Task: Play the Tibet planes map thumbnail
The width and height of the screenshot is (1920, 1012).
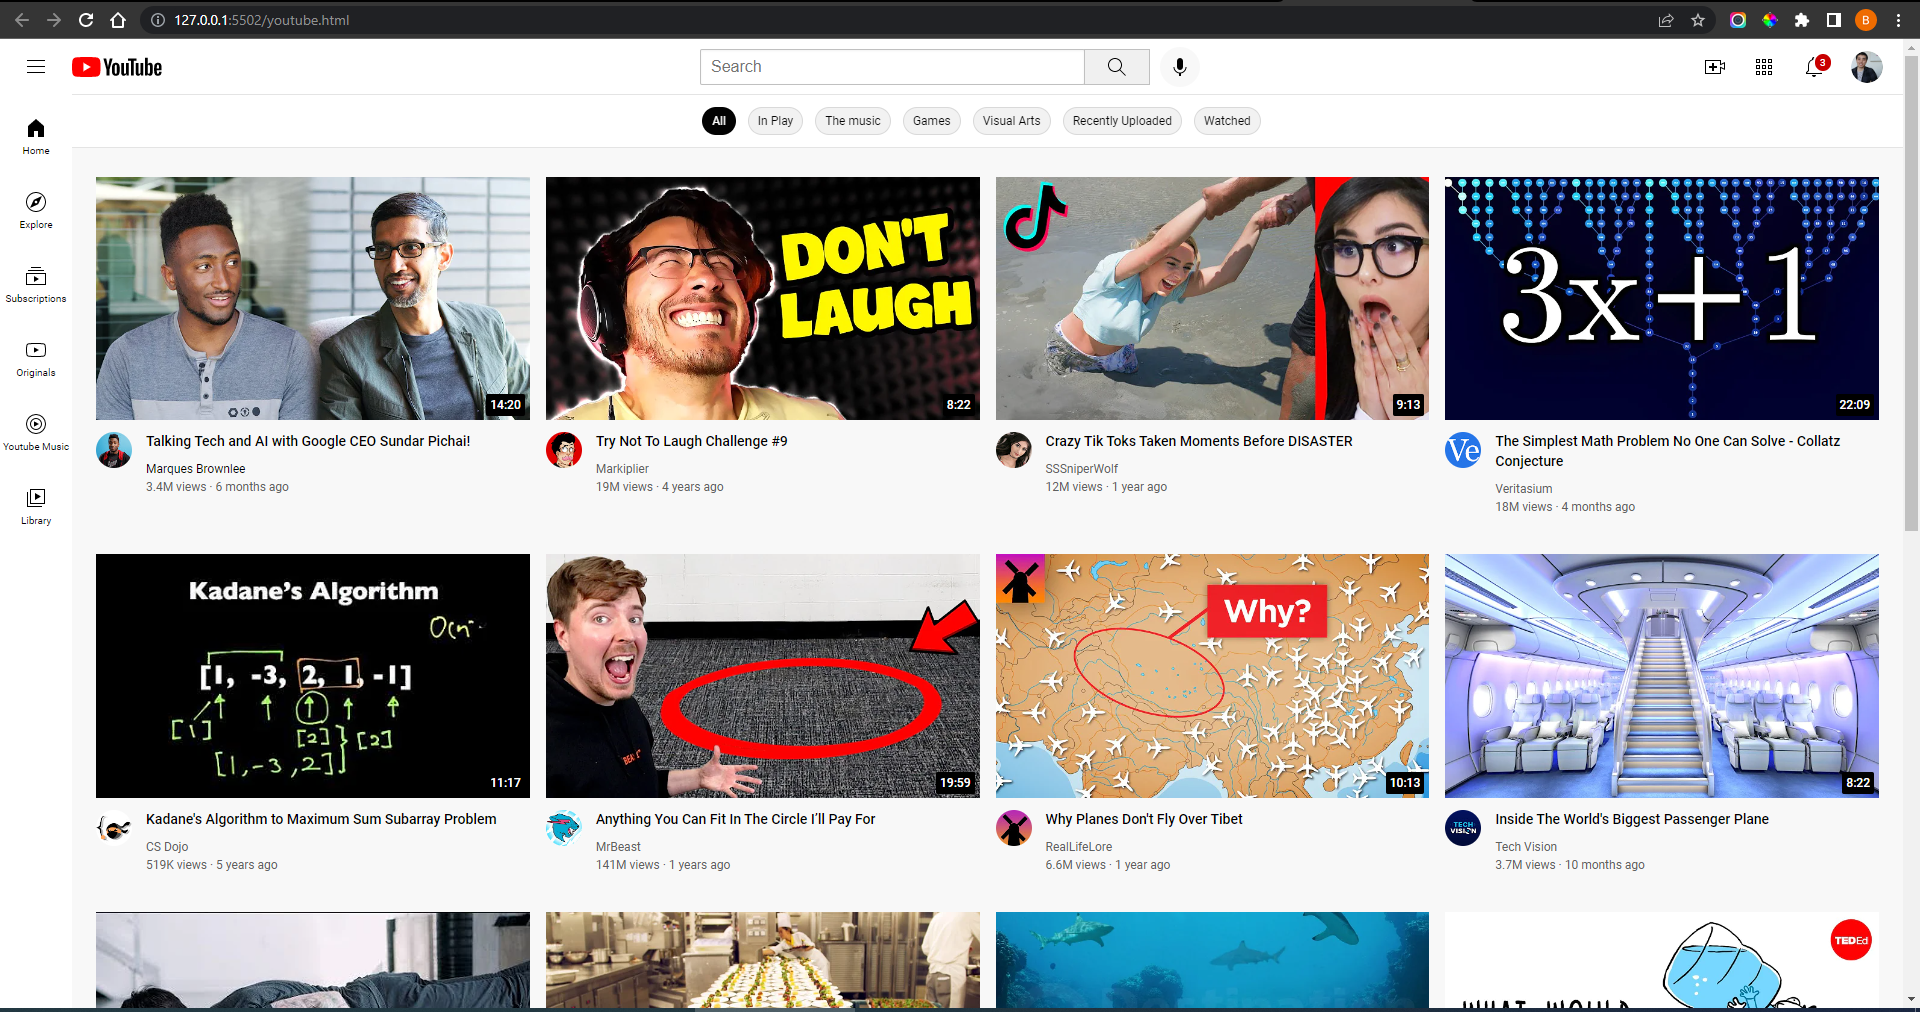Action: click(1212, 676)
